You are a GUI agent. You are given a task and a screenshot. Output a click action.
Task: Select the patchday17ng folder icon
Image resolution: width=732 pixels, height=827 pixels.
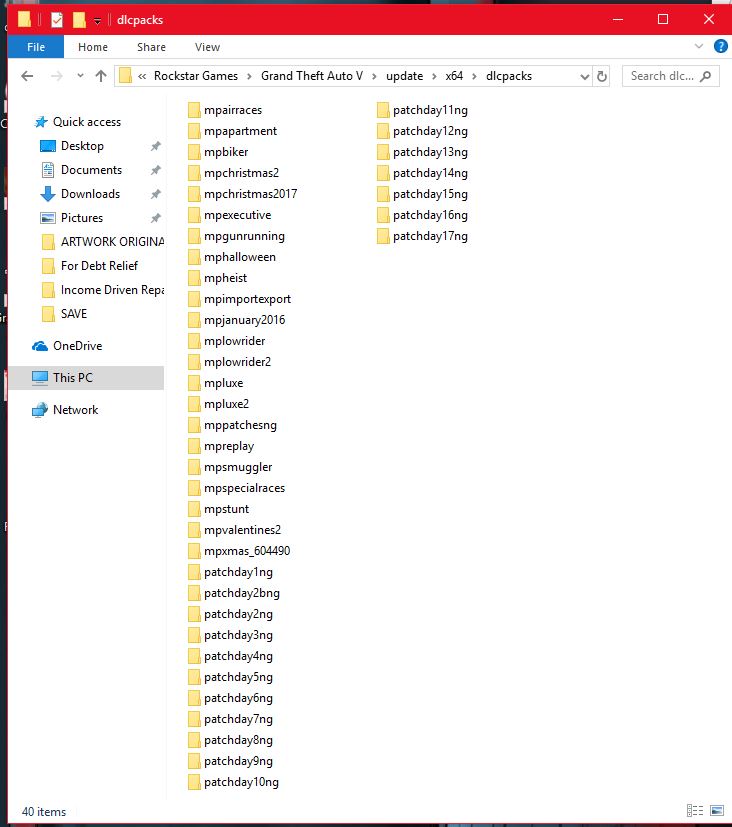coord(383,236)
